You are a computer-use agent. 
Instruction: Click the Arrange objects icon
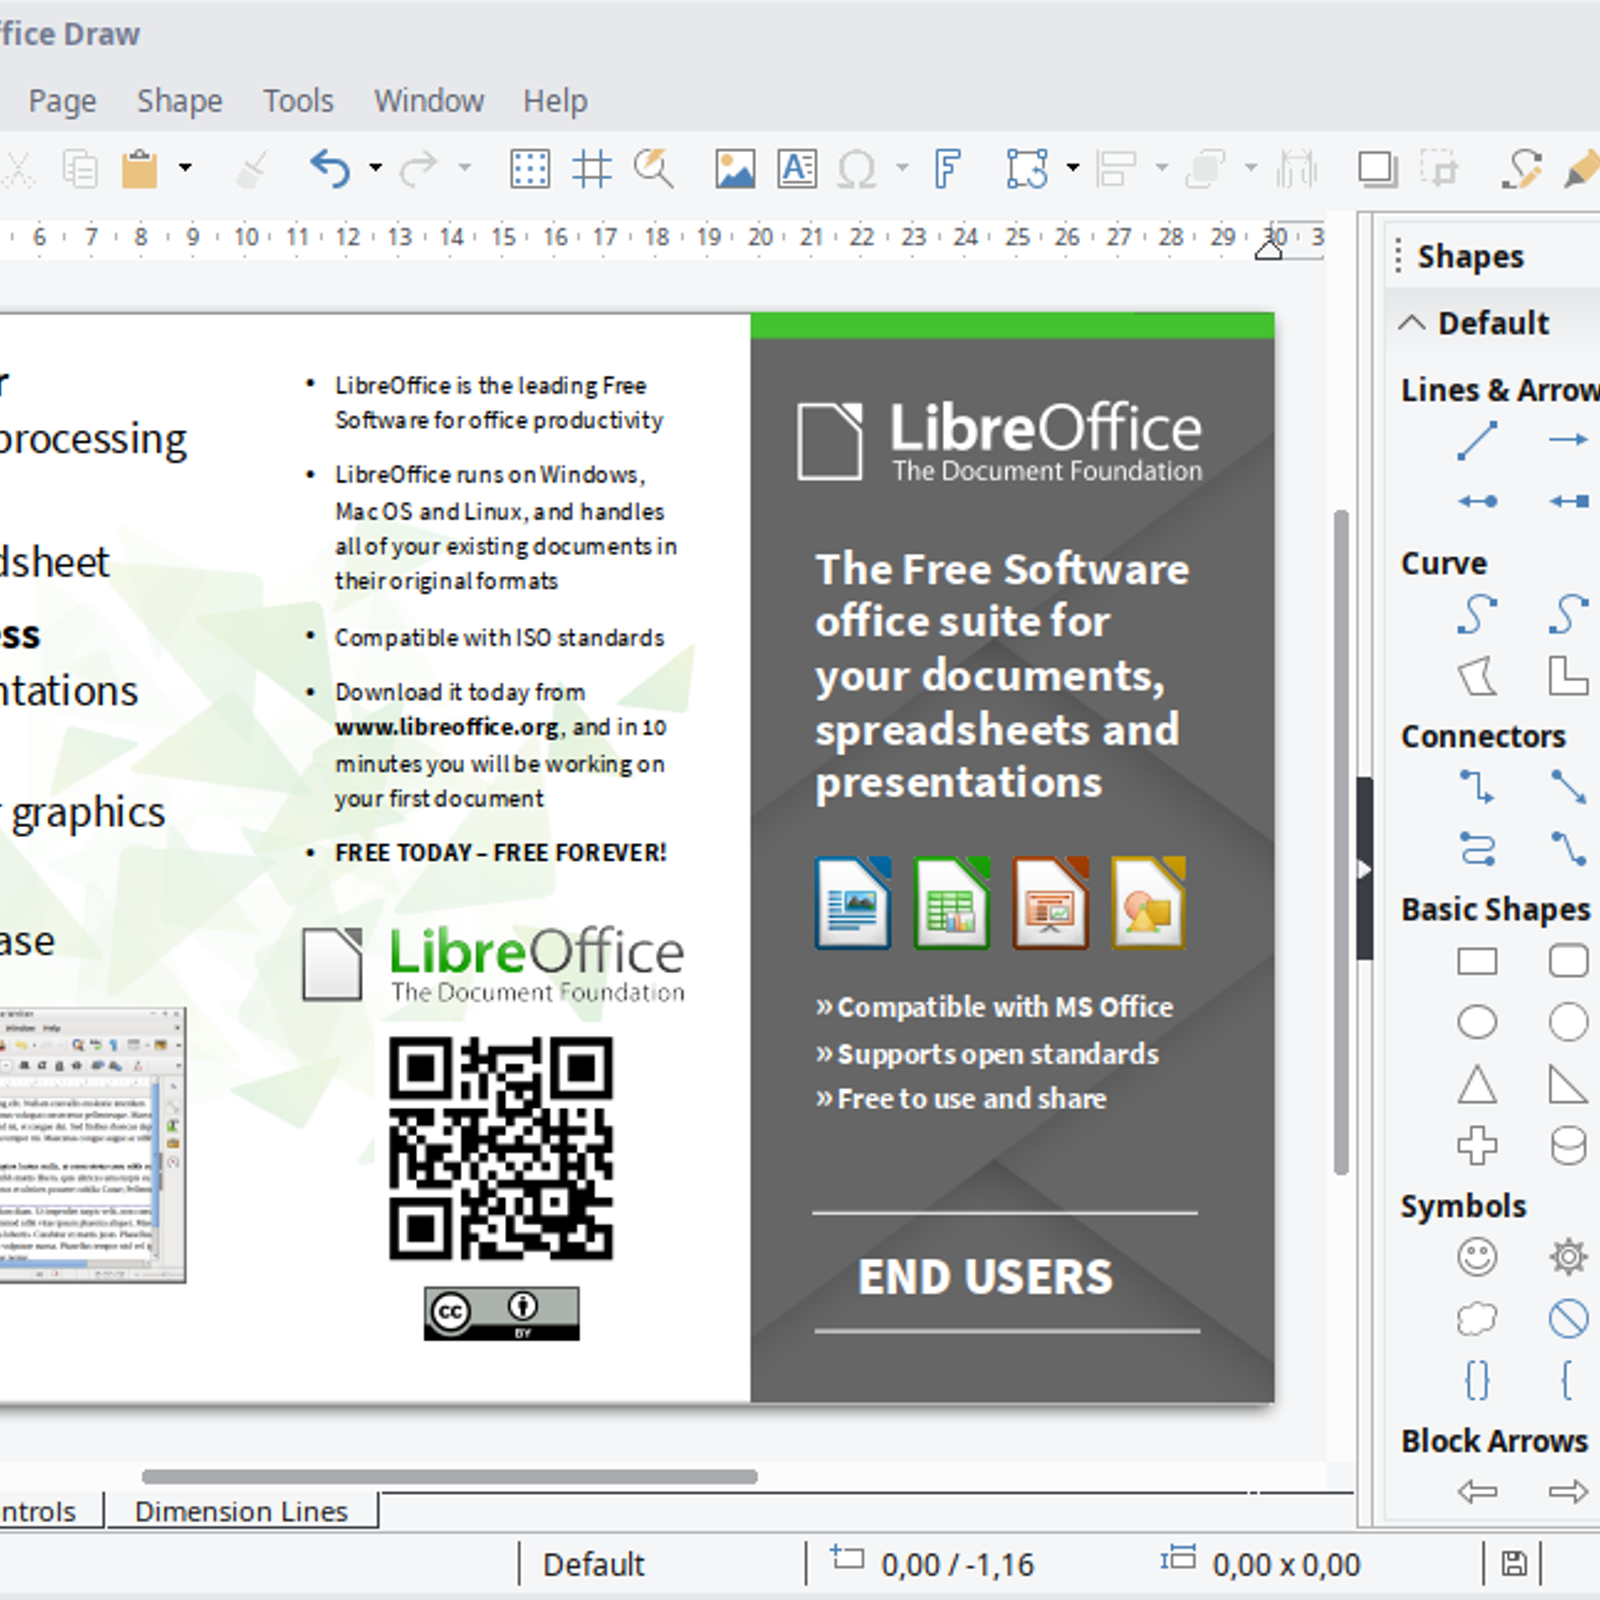[x=1205, y=169]
